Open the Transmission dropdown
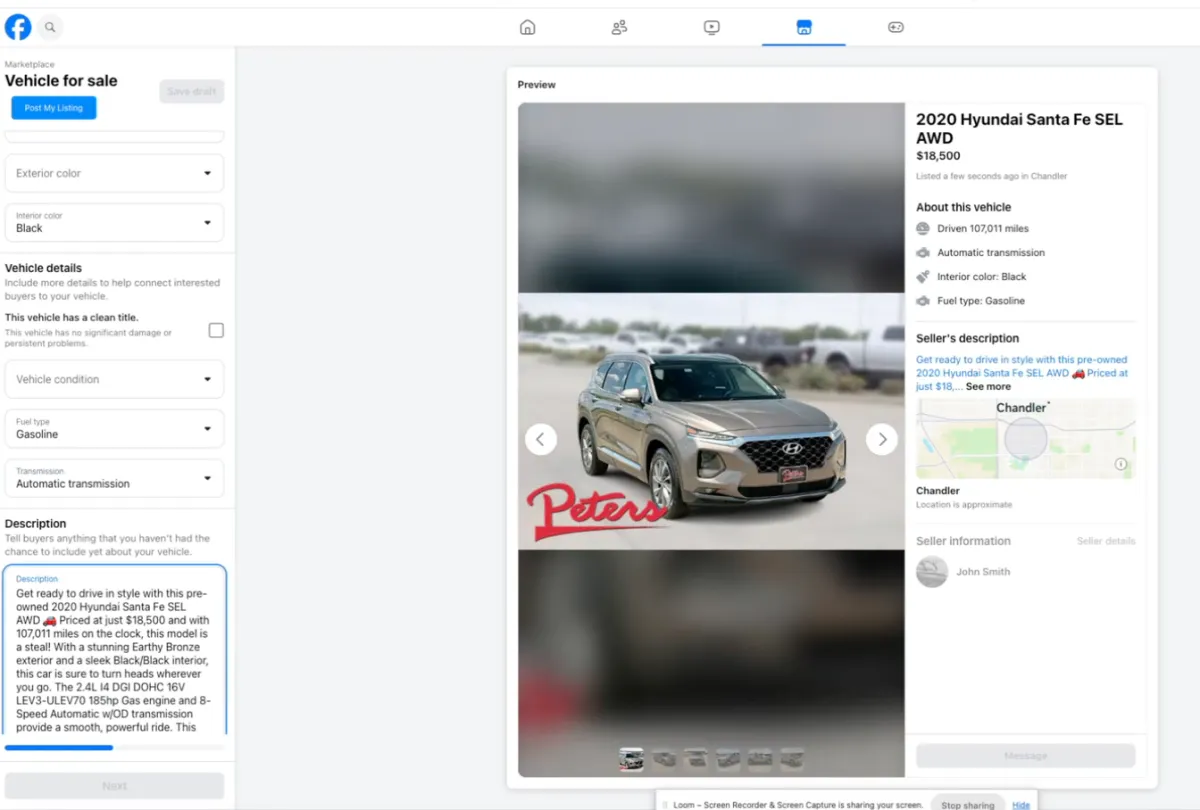The width and height of the screenshot is (1200, 810). [114, 477]
